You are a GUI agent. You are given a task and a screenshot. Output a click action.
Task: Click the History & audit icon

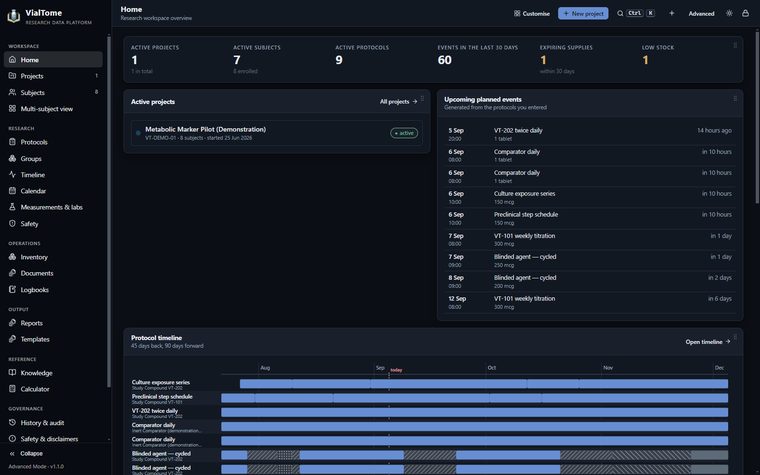pyautogui.click(x=13, y=423)
